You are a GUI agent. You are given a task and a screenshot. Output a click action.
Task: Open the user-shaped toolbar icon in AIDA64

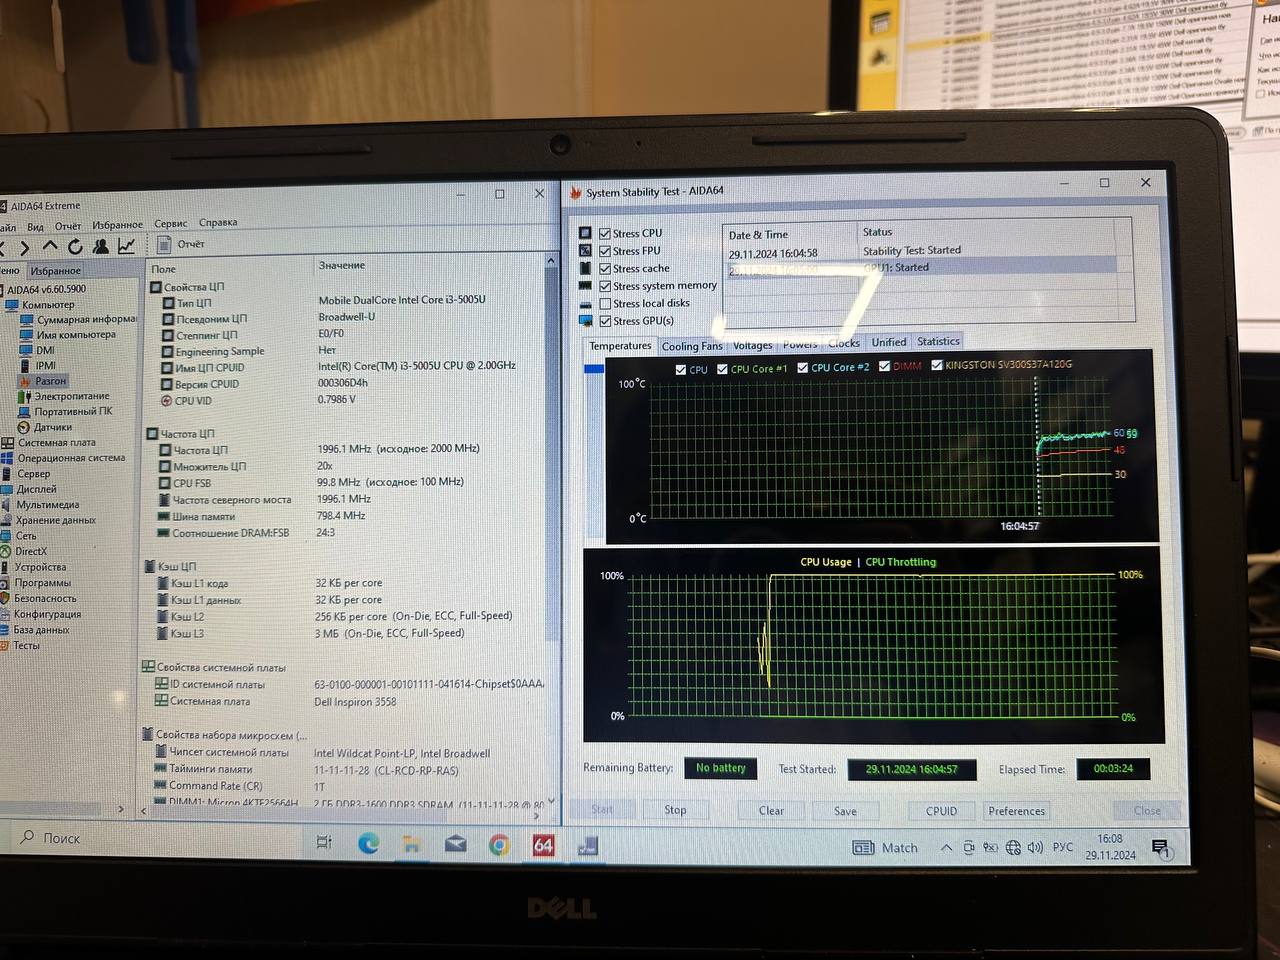coord(101,246)
